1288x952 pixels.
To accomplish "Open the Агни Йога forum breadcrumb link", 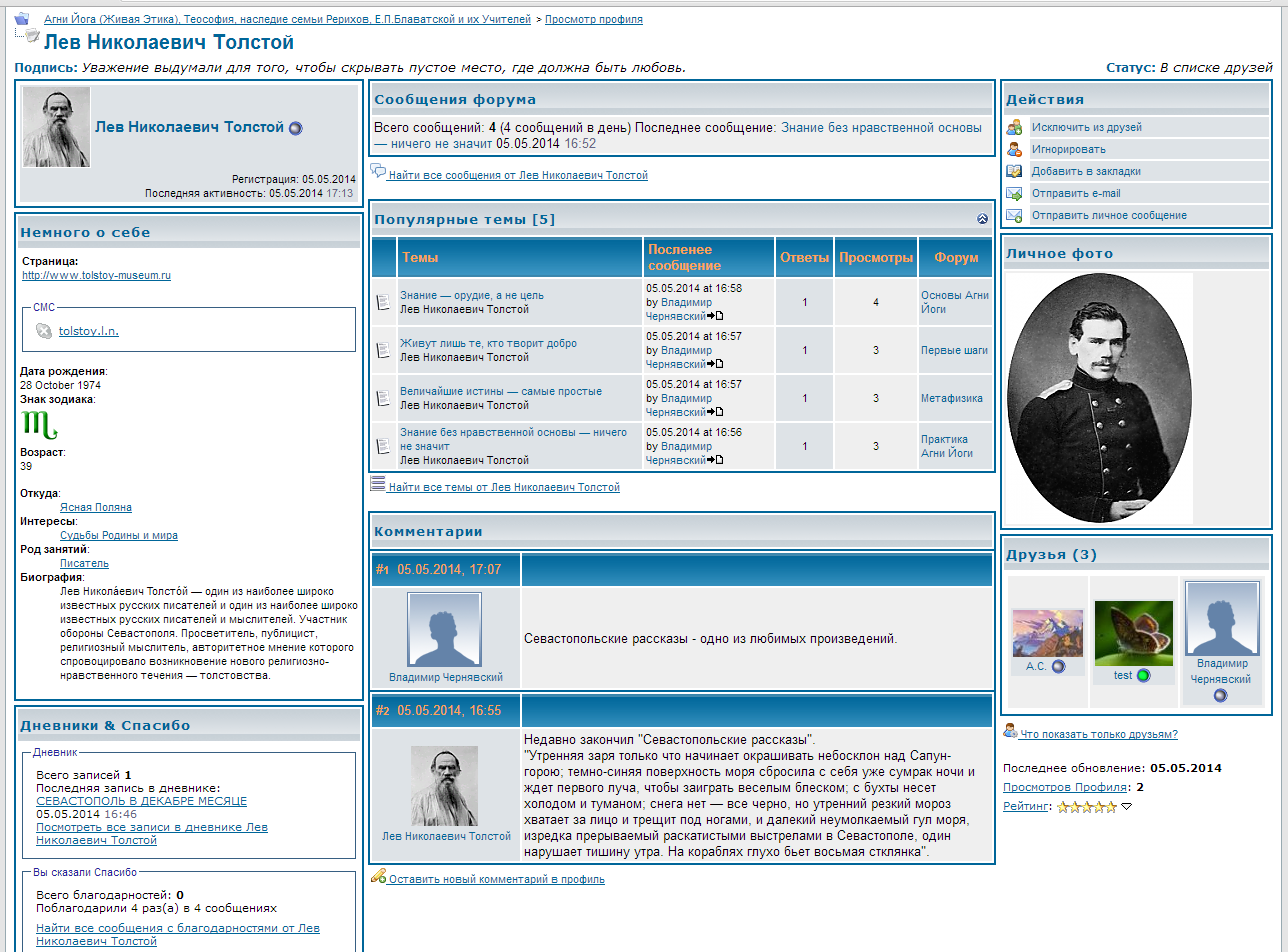I will tap(288, 19).
